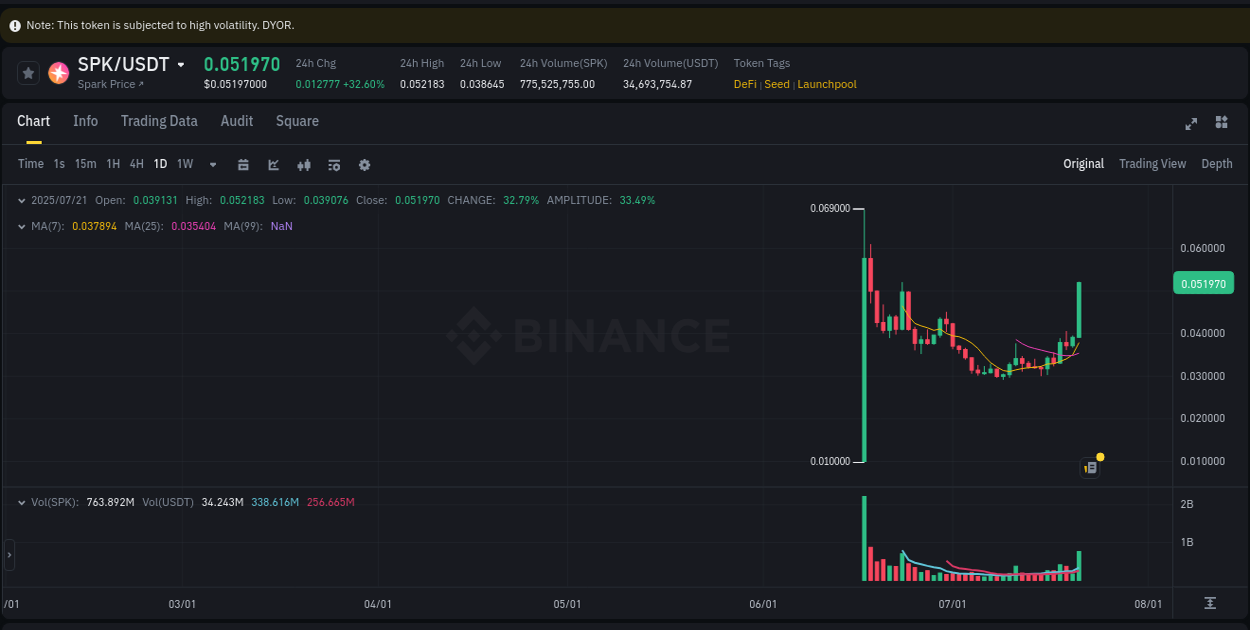
Task: Select the candlestick style icon in toolbar
Action: click(304, 164)
